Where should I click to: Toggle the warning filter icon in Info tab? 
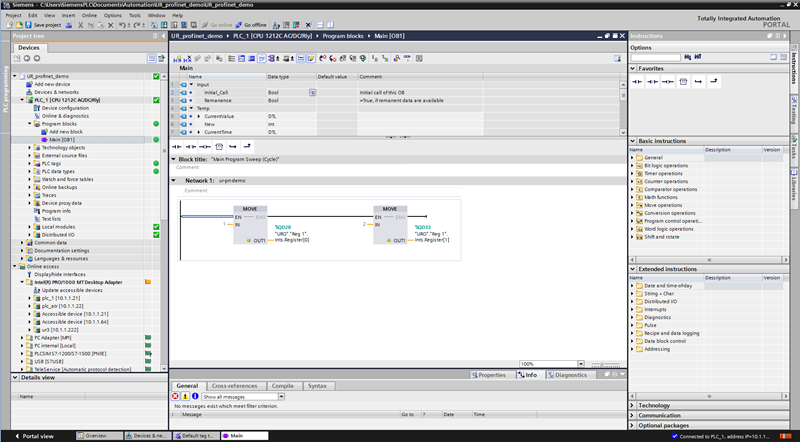[185, 397]
